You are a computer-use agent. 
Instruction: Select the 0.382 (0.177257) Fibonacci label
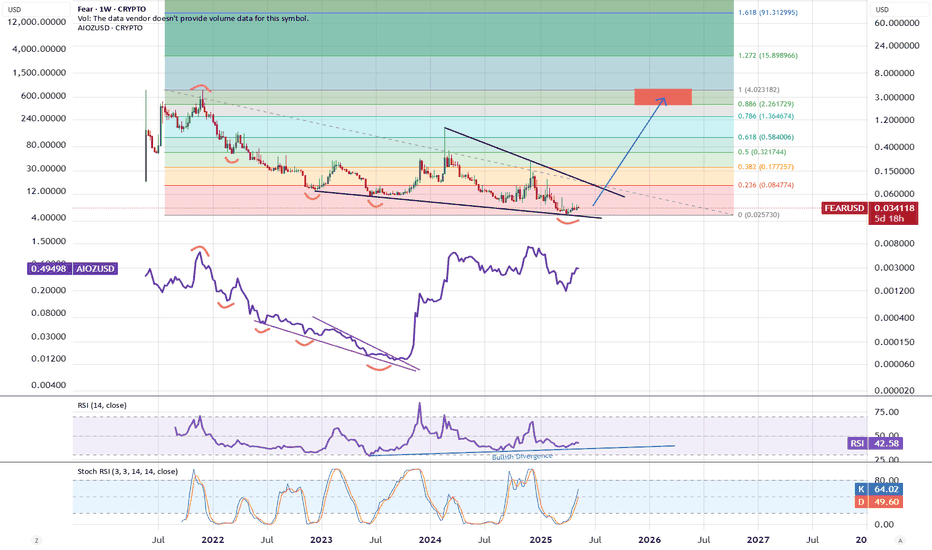click(x=766, y=167)
